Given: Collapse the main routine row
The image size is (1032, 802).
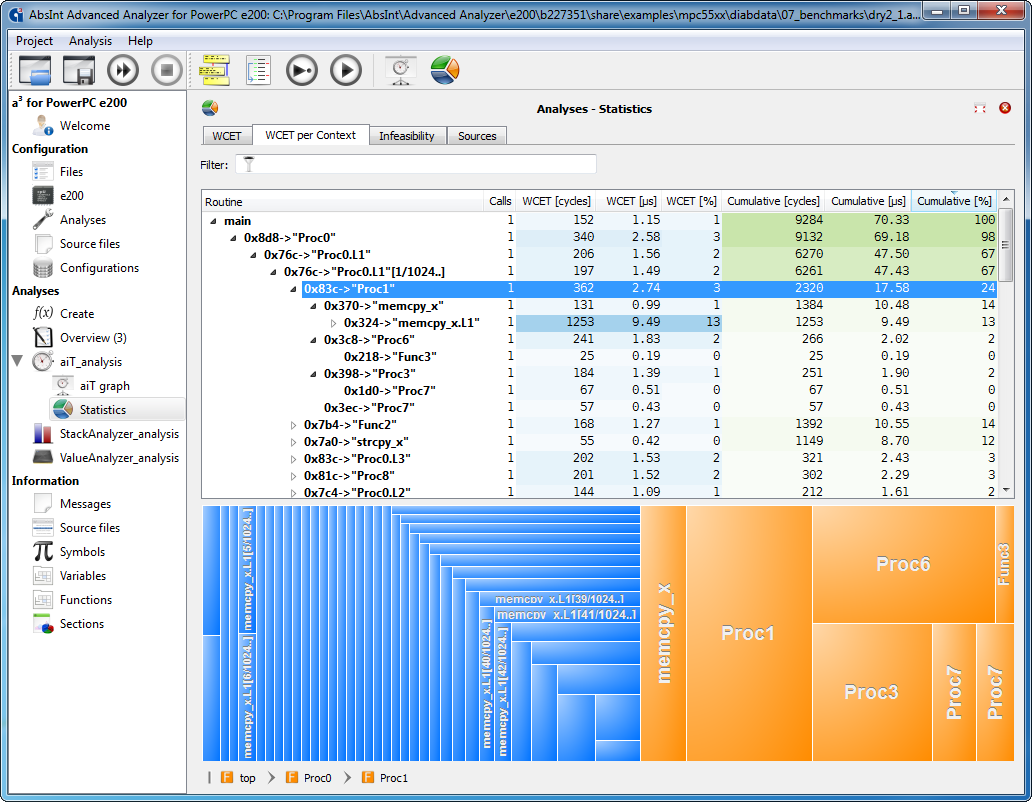Looking at the screenshot, I should pyautogui.click(x=213, y=221).
